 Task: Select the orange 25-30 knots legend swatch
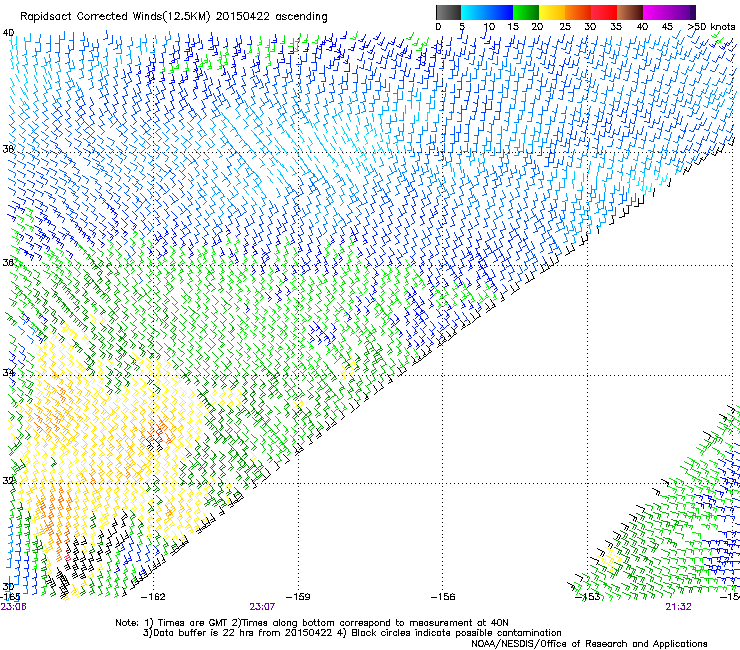click(578, 12)
